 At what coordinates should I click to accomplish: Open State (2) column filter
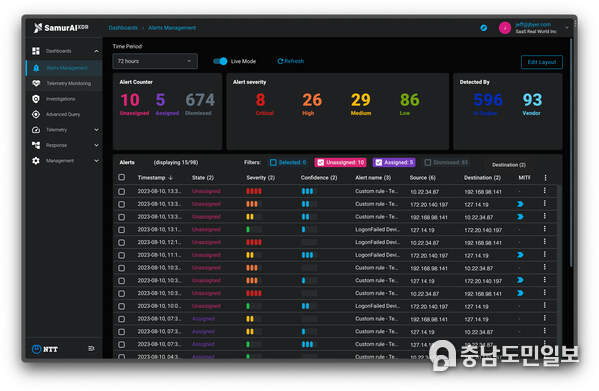point(202,178)
